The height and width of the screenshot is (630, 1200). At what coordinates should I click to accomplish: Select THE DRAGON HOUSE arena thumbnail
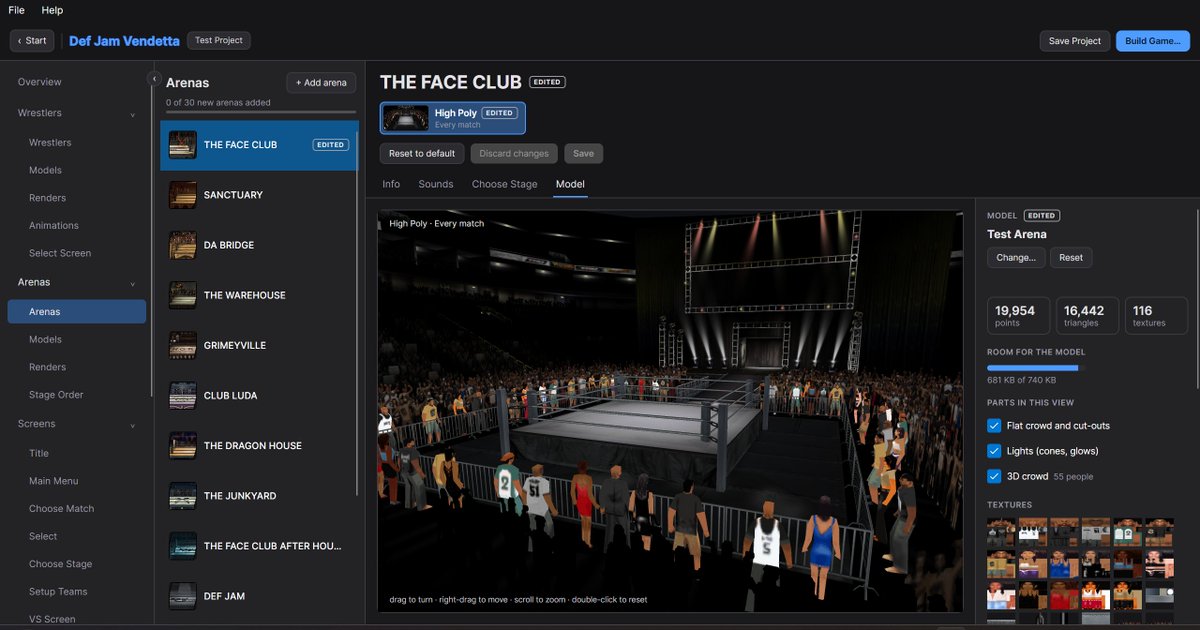point(182,446)
